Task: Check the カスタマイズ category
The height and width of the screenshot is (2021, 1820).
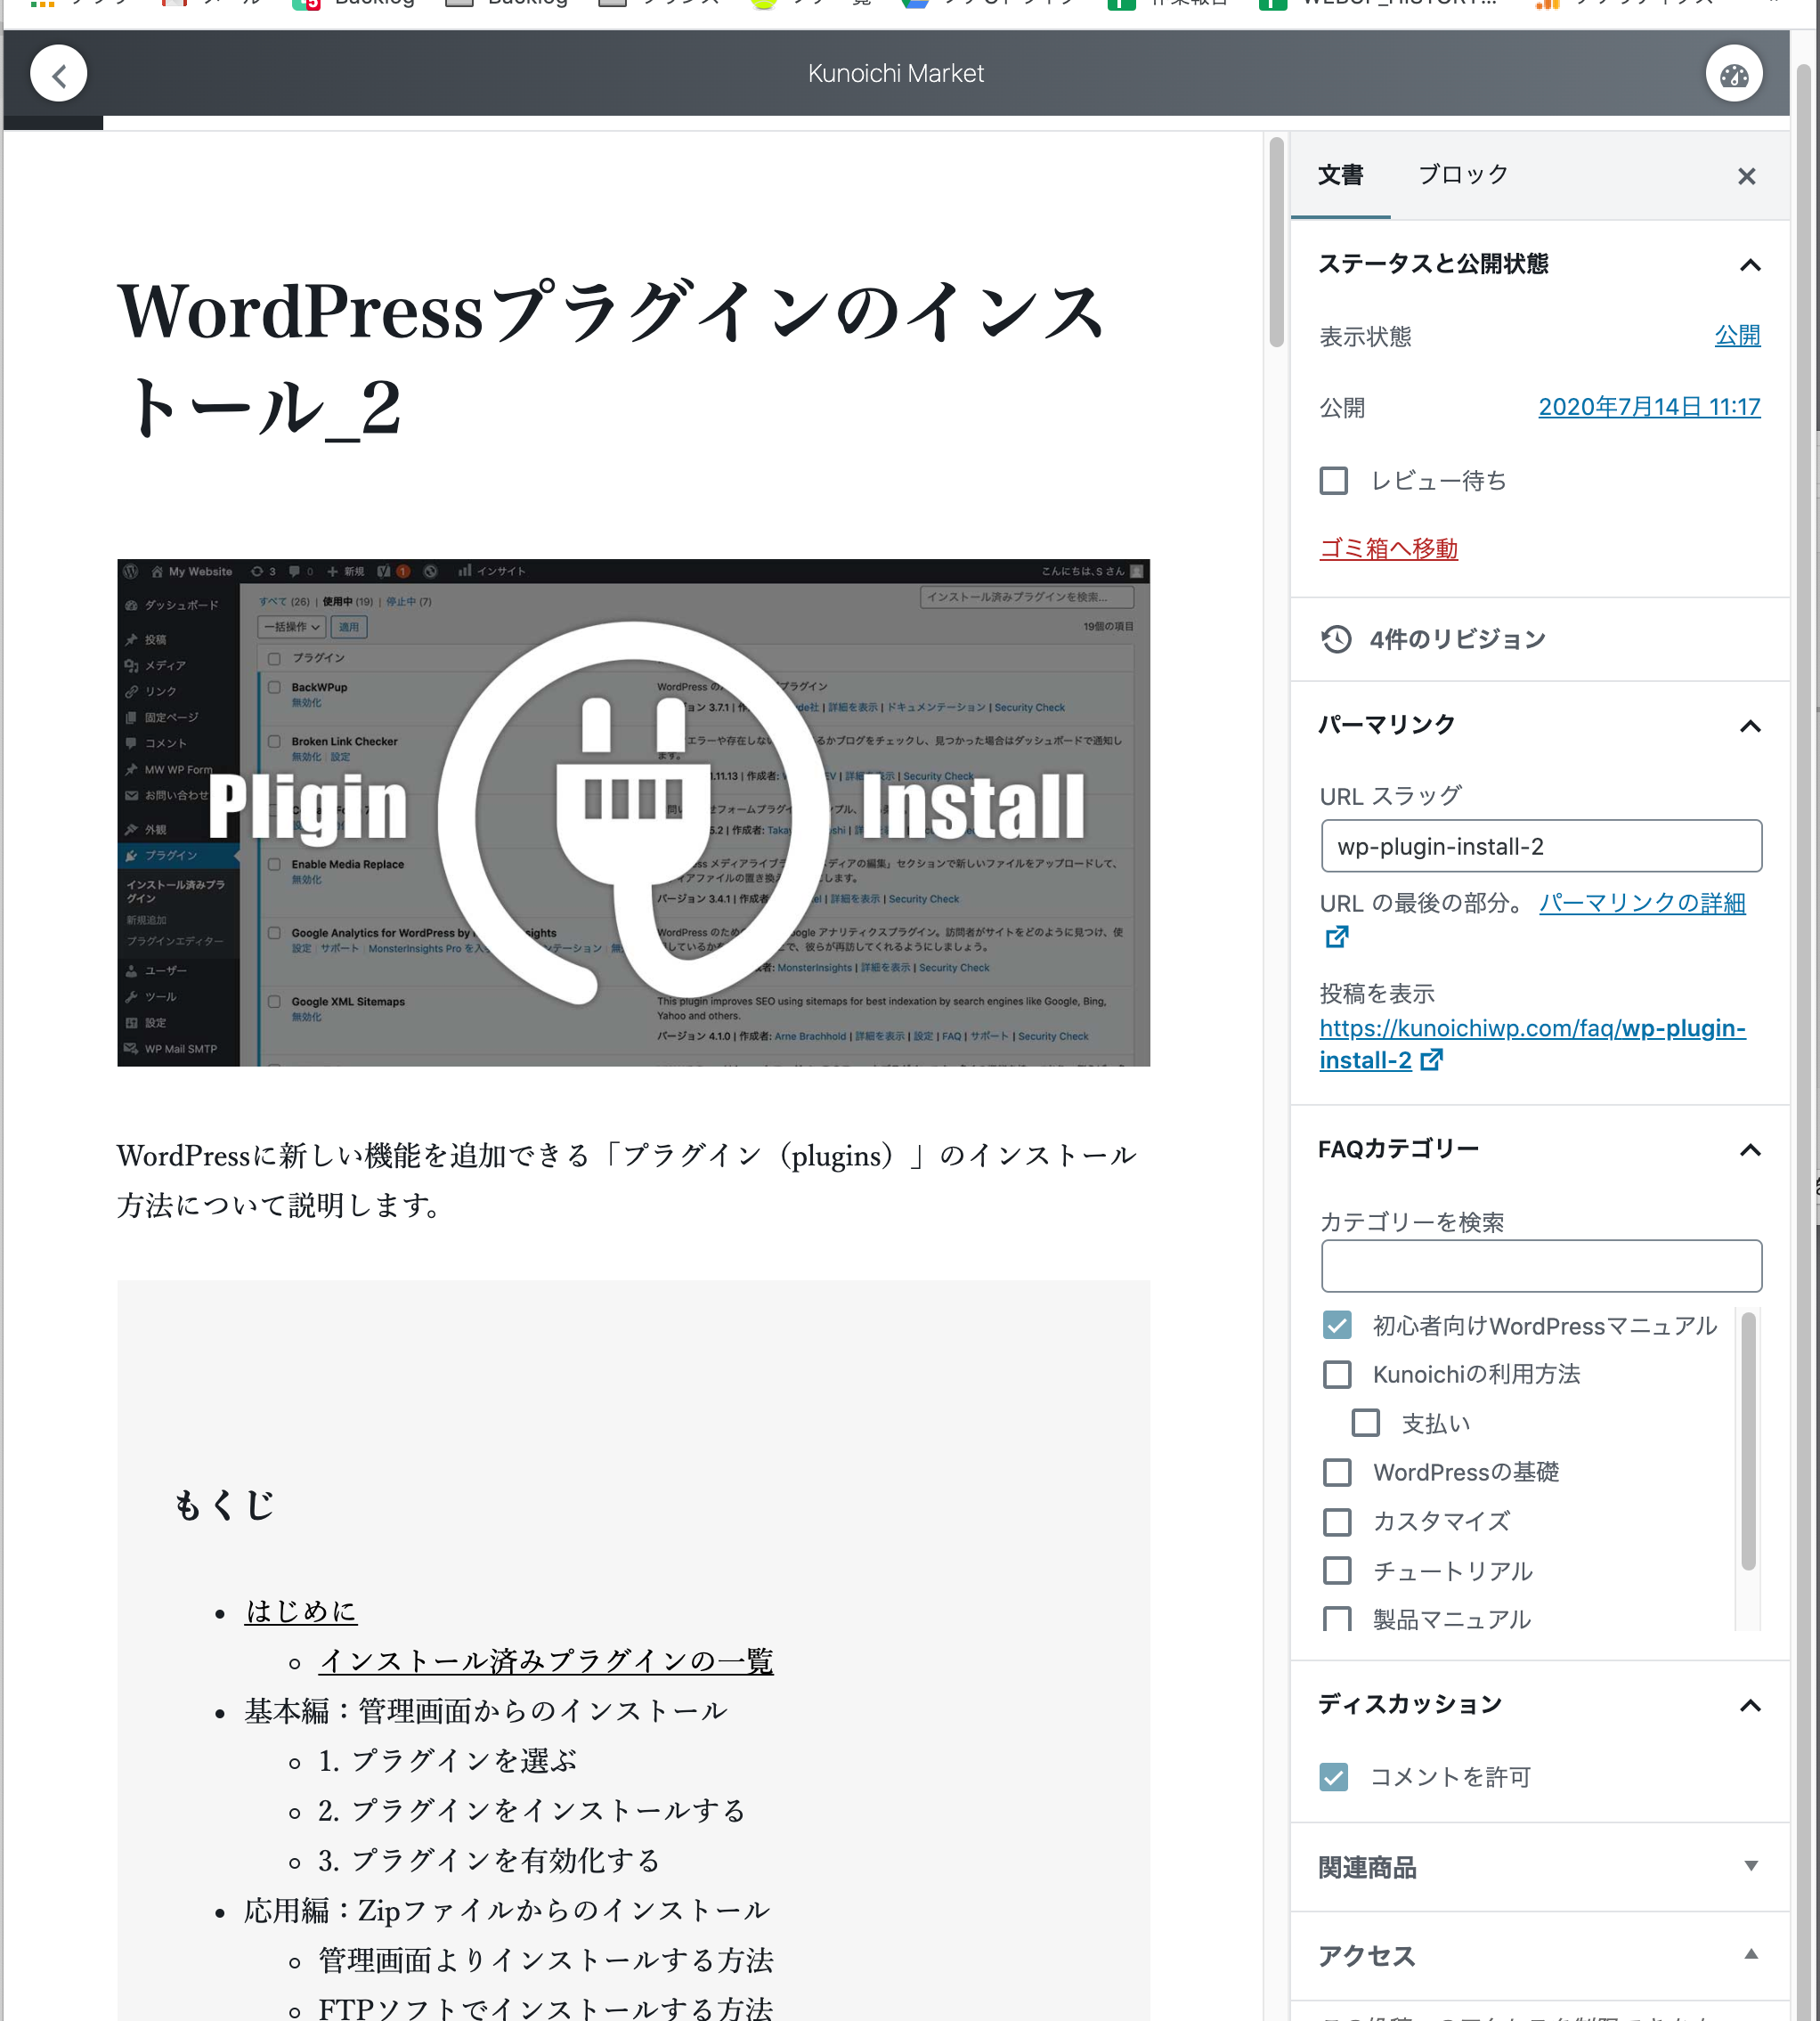Action: point(1337,1522)
